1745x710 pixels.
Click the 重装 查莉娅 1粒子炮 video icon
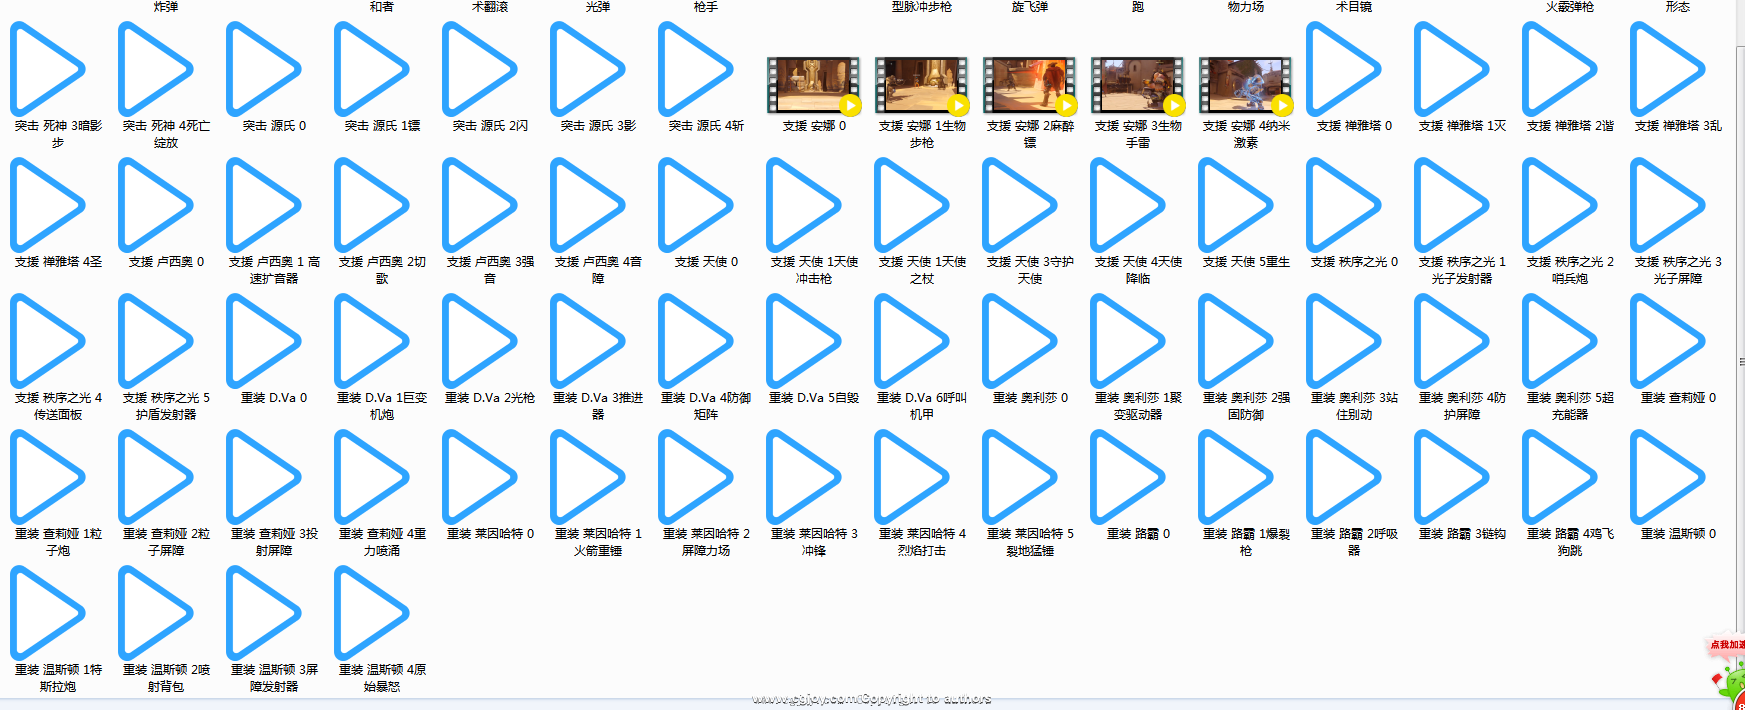pyautogui.click(x=48, y=477)
